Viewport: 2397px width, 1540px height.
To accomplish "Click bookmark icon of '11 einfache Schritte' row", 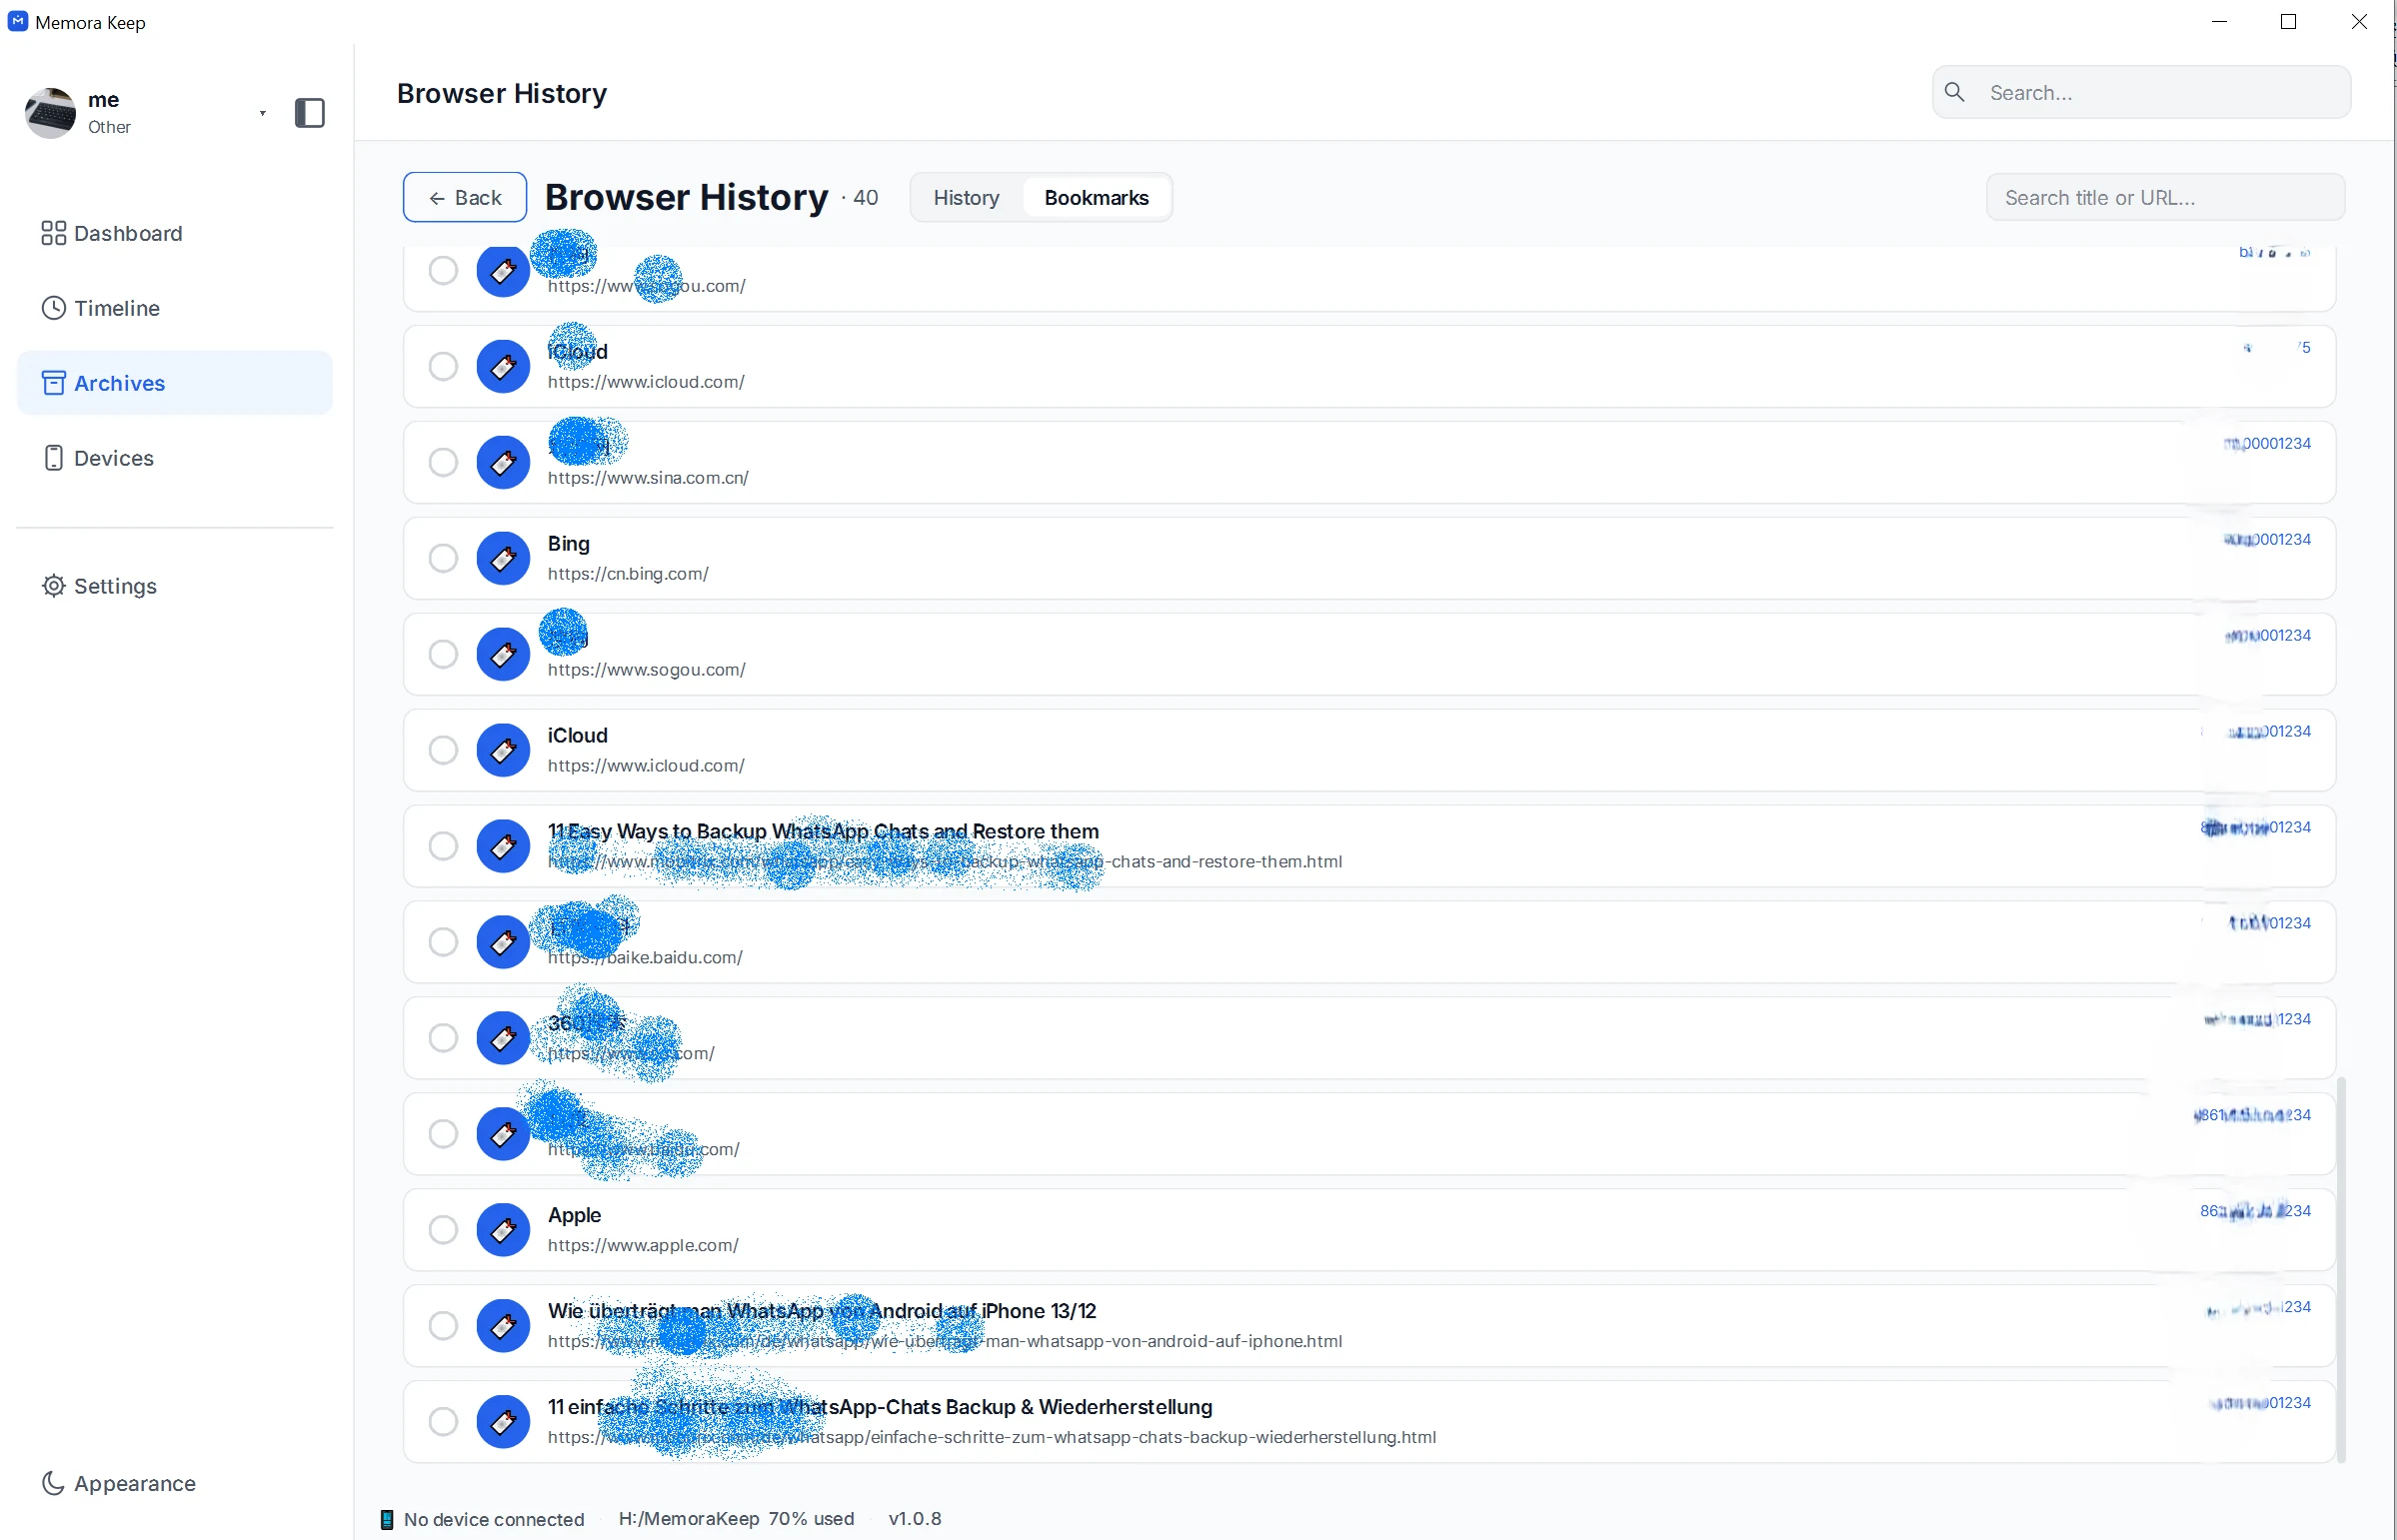I will 503,1422.
